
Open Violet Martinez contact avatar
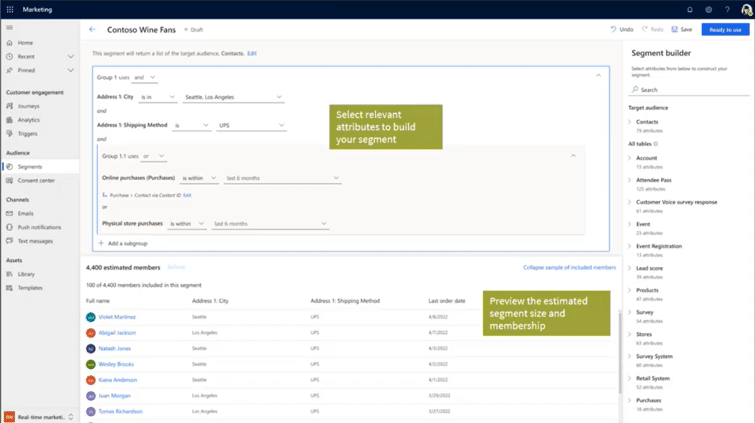91,317
